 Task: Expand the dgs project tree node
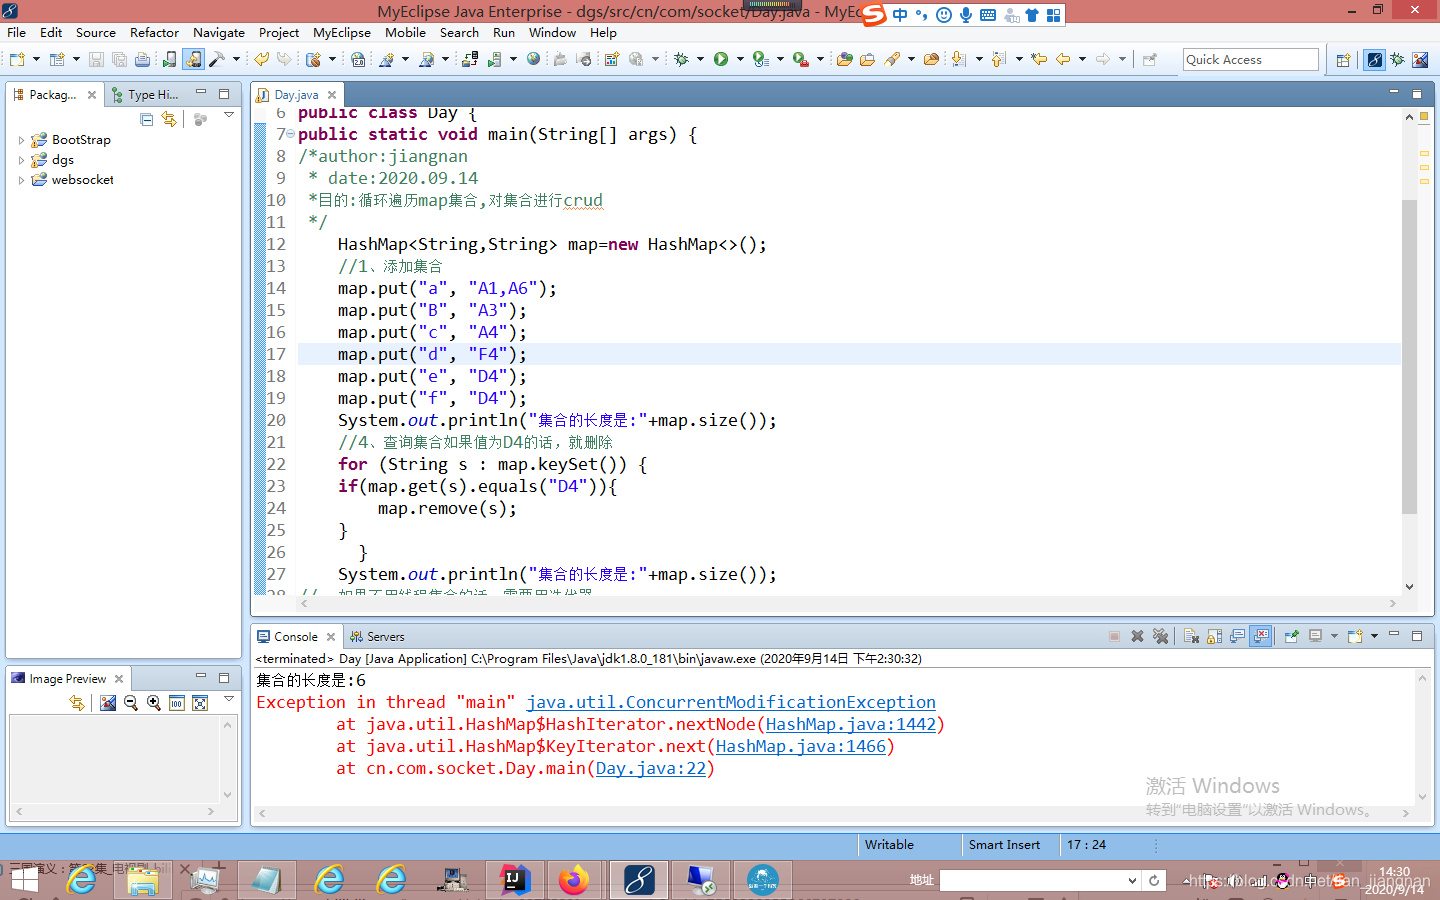point(21,160)
